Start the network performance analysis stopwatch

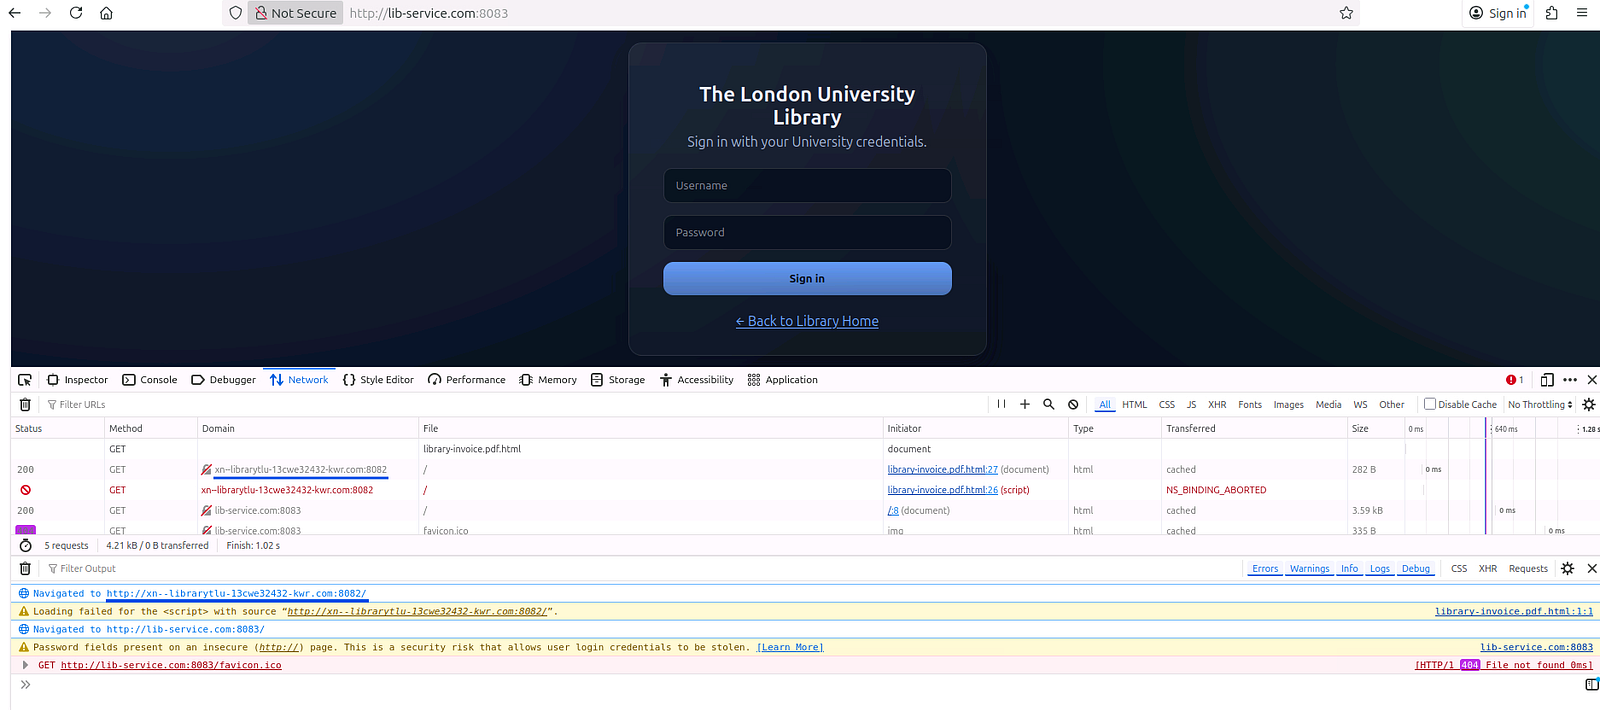[26, 545]
